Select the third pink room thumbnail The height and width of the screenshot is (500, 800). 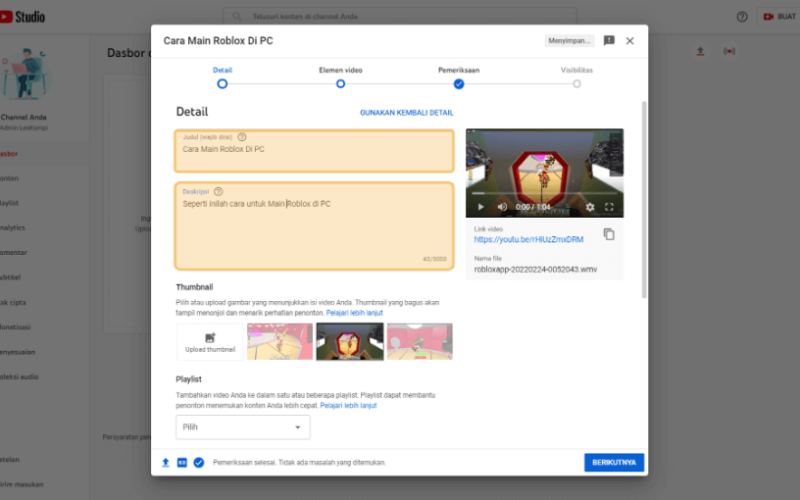click(x=419, y=341)
